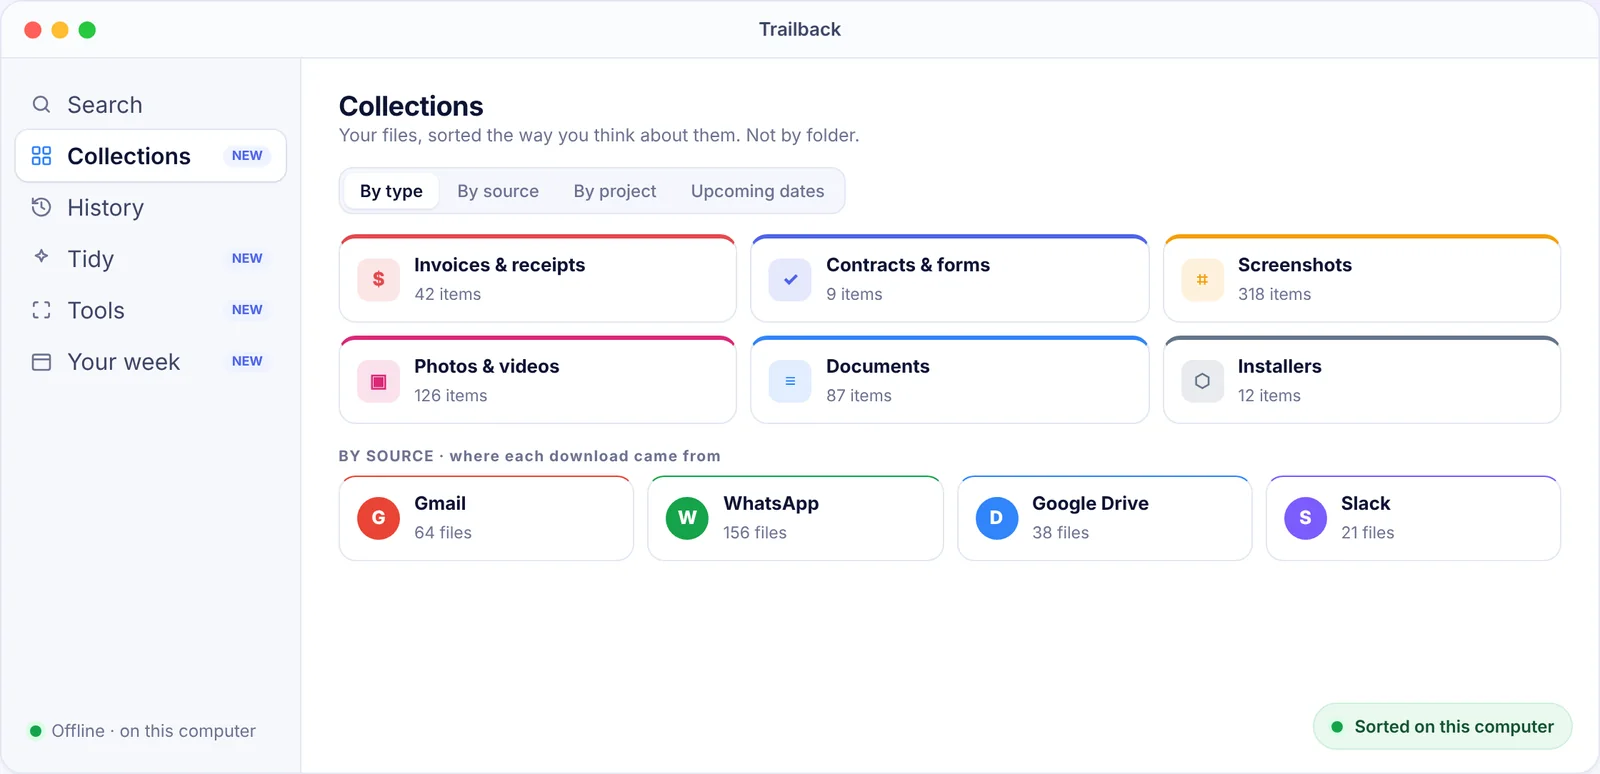
Task: Click the Collections grid icon in sidebar
Action: tap(41, 156)
